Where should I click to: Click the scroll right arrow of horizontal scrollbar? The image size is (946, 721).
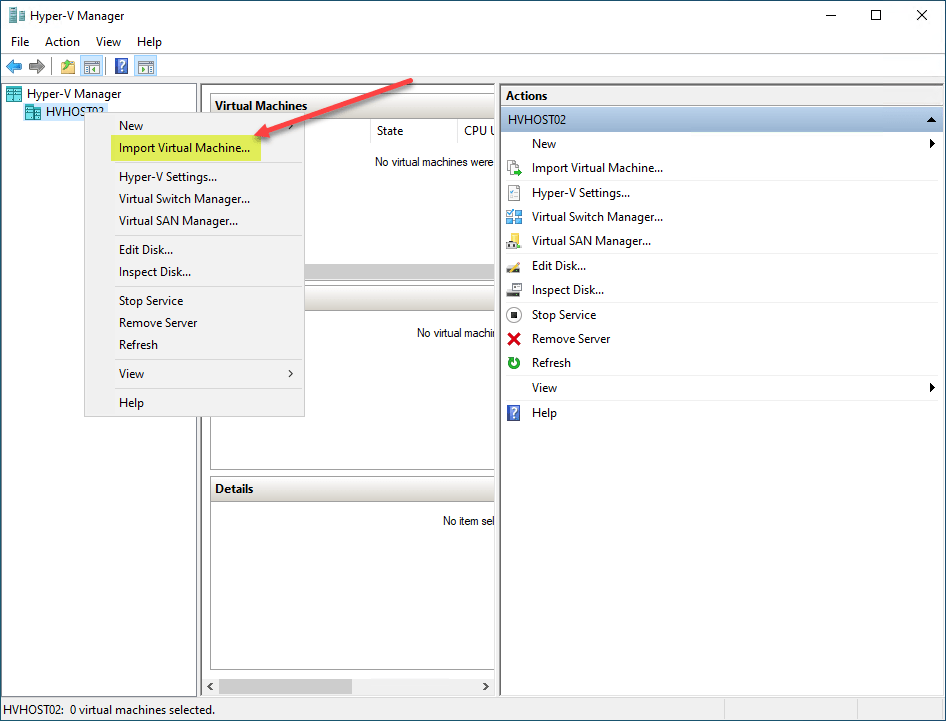coord(486,687)
